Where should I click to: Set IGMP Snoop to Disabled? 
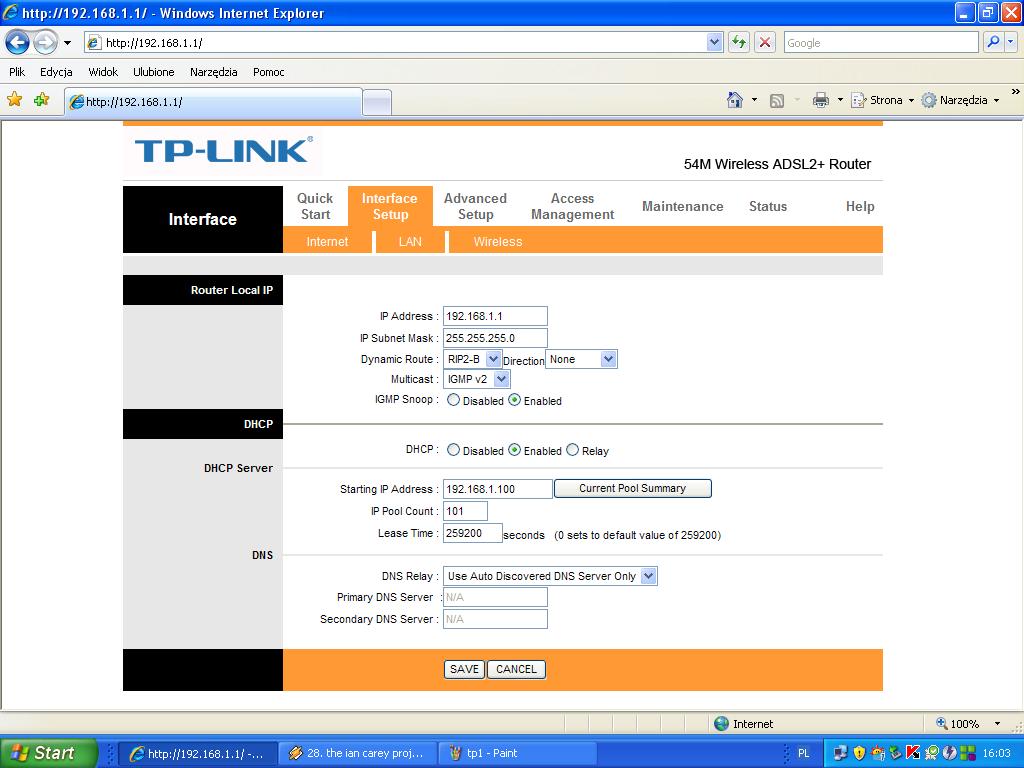[x=453, y=400]
